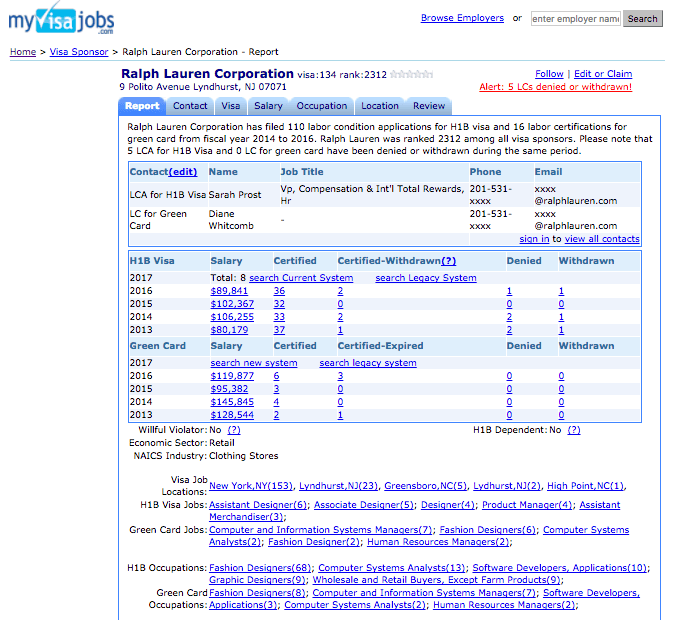Switch to the Contact tab
685x620 pixels.
click(190, 106)
